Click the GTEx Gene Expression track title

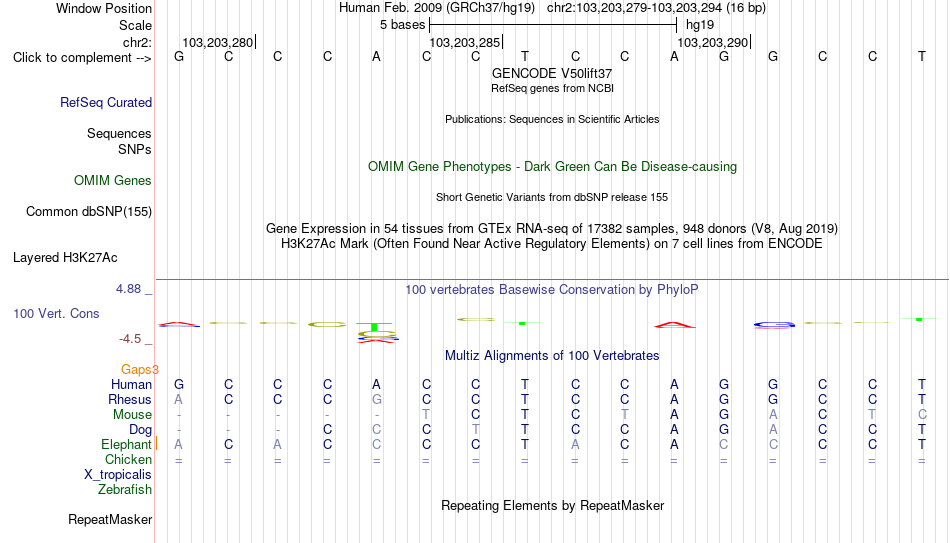point(552,228)
